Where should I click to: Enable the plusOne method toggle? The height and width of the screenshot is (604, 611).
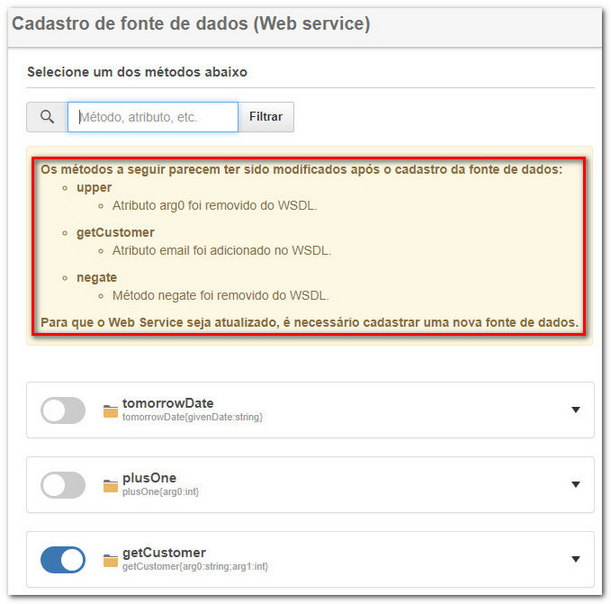click(63, 485)
